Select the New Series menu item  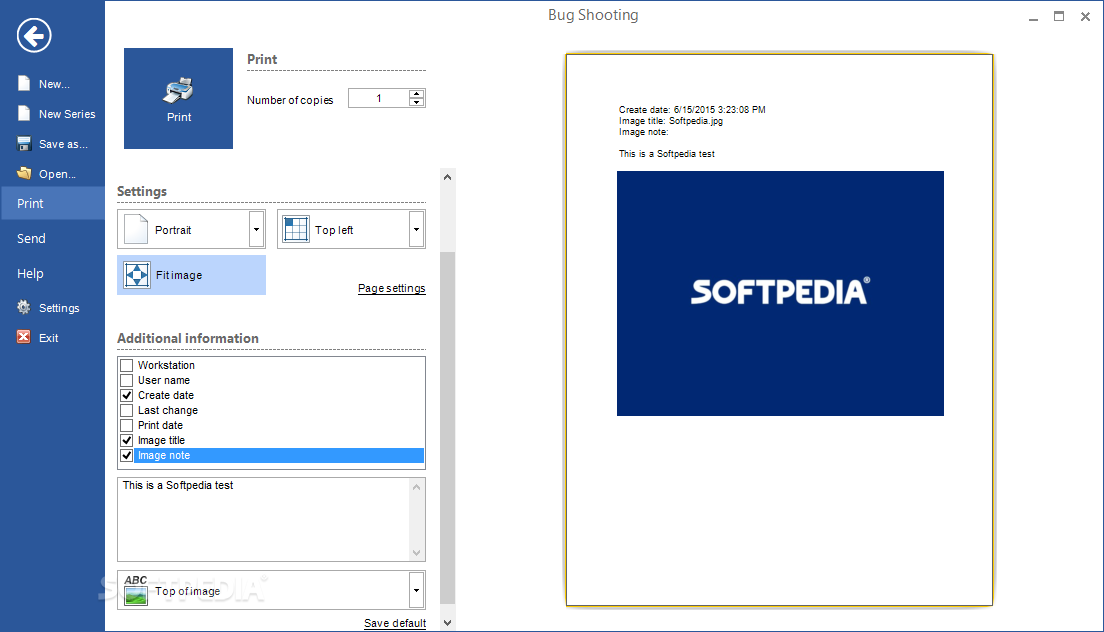(x=67, y=114)
